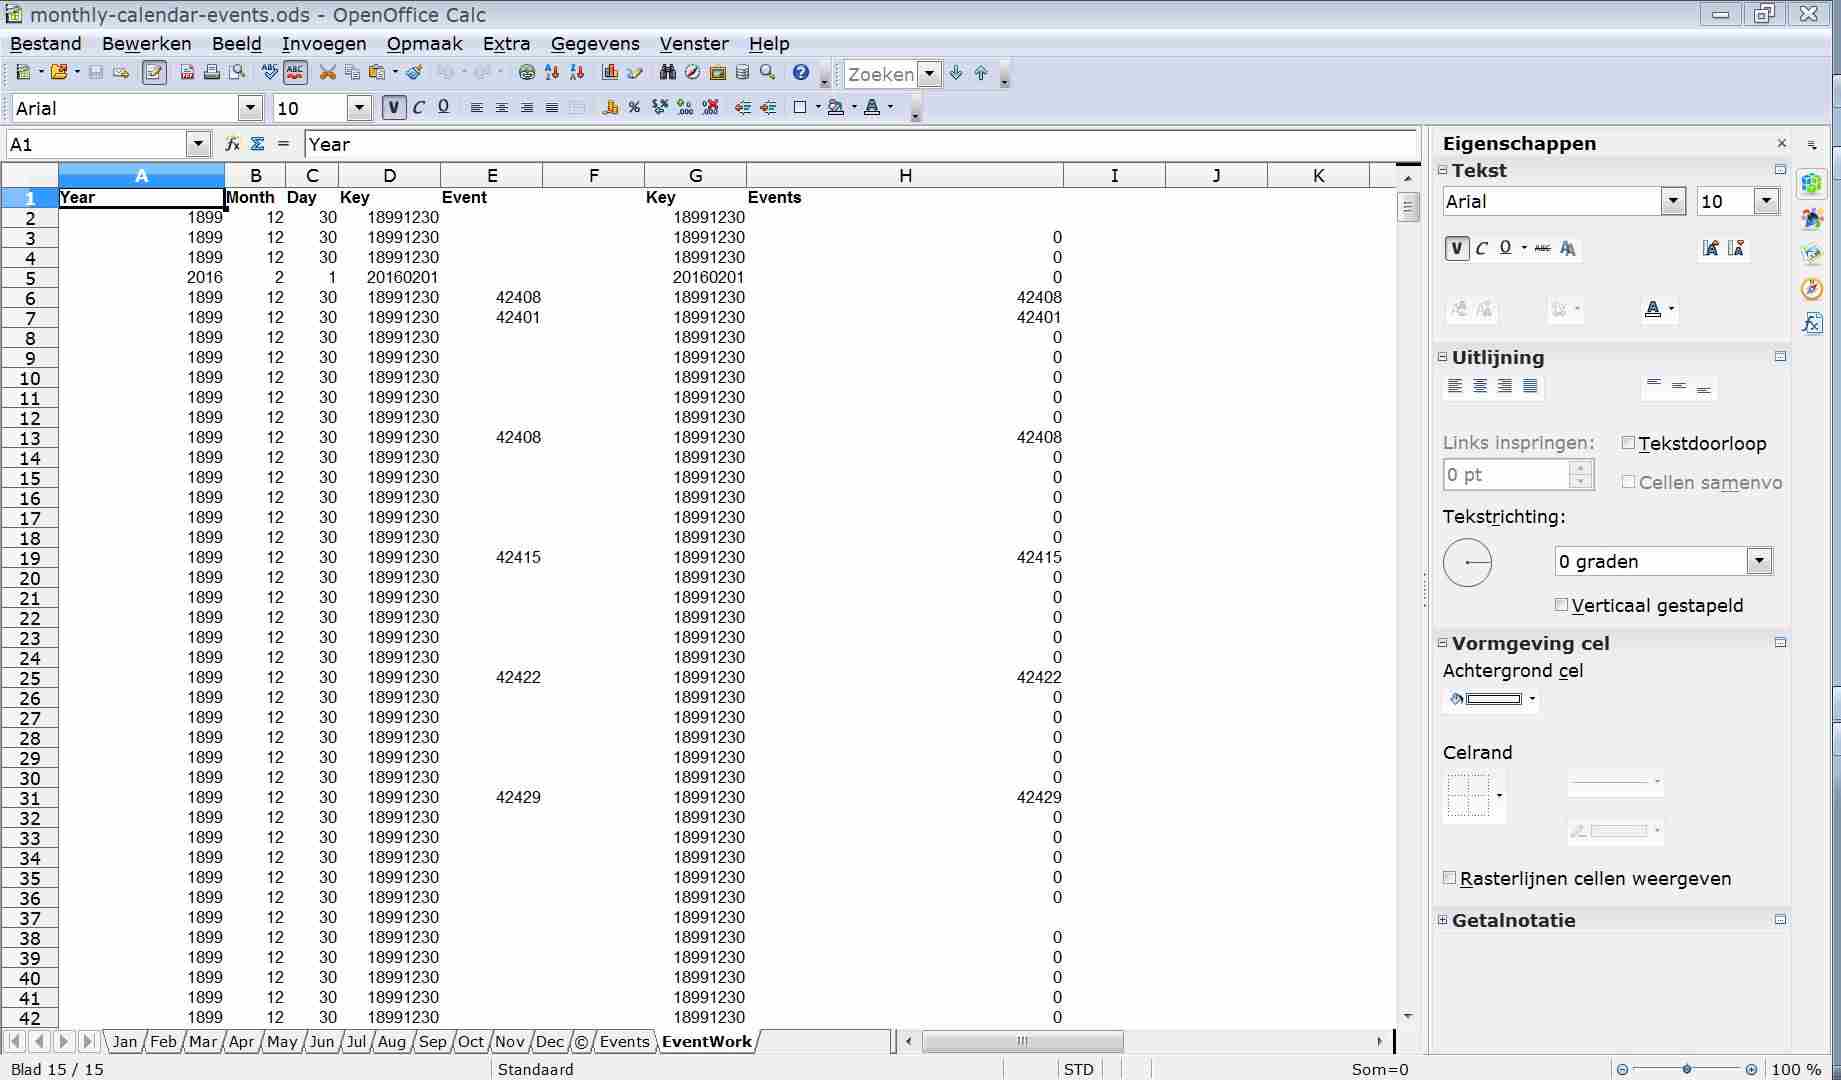
Task: Switch to the Events sheet tab
Action: [x=625, y=1041]
